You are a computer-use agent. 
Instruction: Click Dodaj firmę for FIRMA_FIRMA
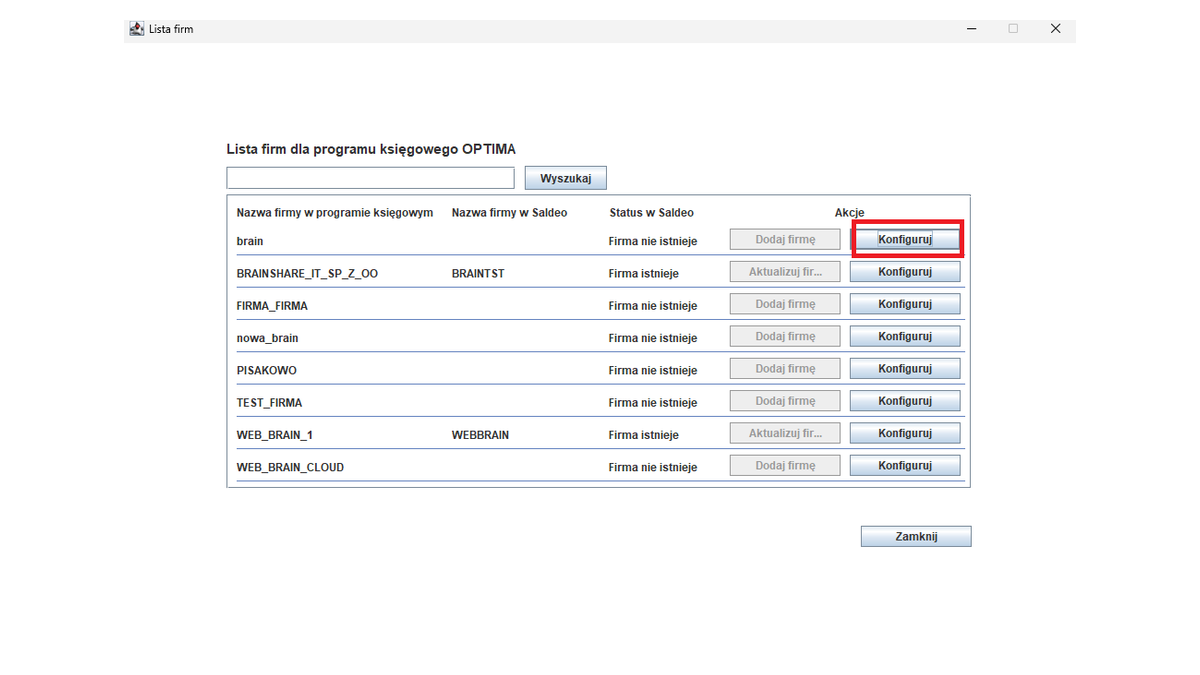785,304
